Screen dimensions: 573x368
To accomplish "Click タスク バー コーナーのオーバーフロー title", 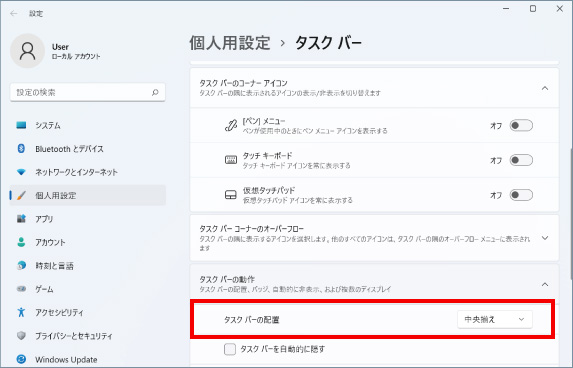I will (251, 229).
